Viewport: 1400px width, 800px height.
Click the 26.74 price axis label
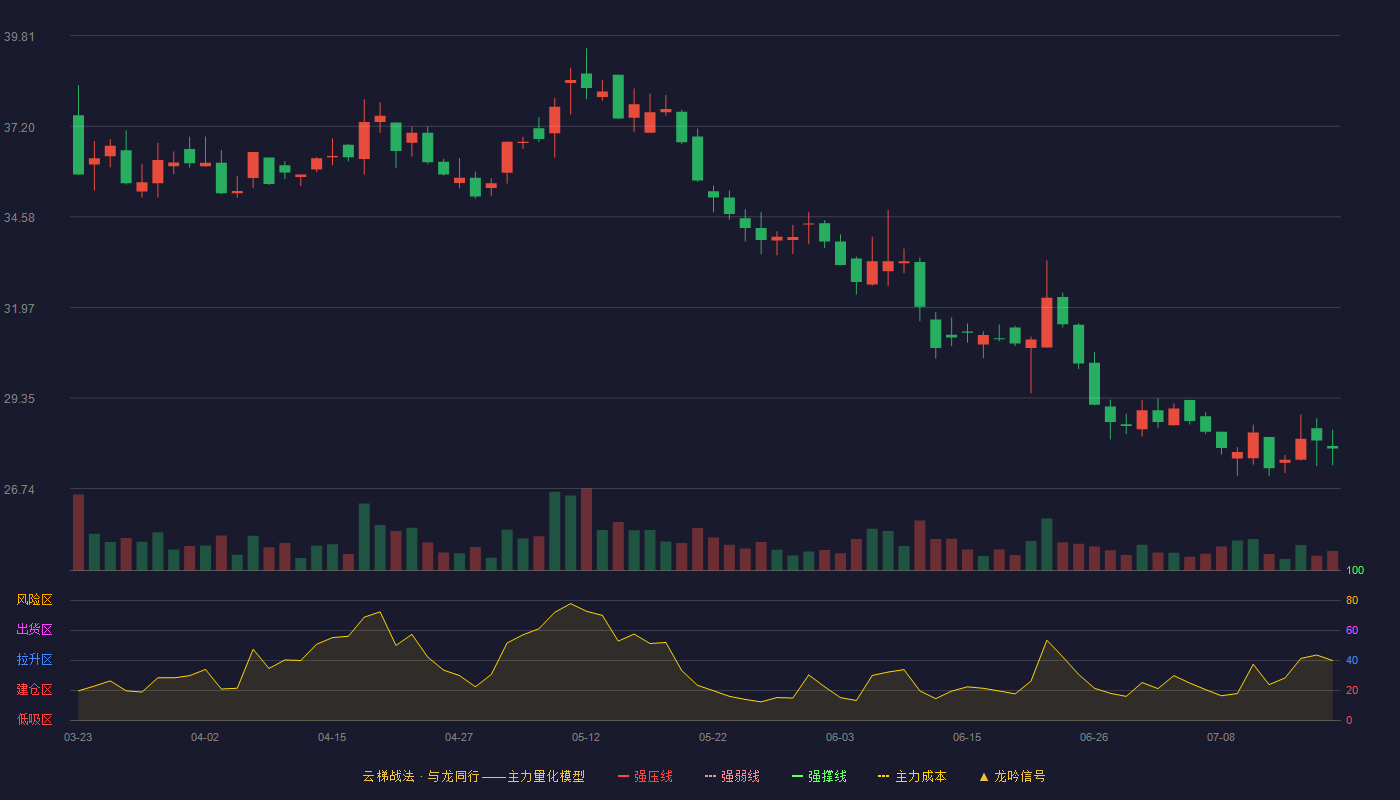[19, 489]
